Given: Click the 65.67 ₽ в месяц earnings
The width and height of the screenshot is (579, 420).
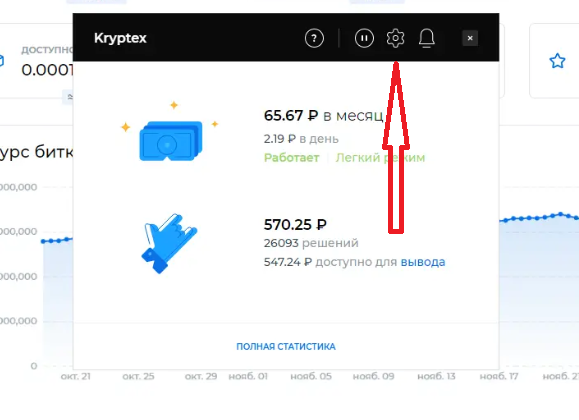Looking at the screenshot, I should 323,116.
